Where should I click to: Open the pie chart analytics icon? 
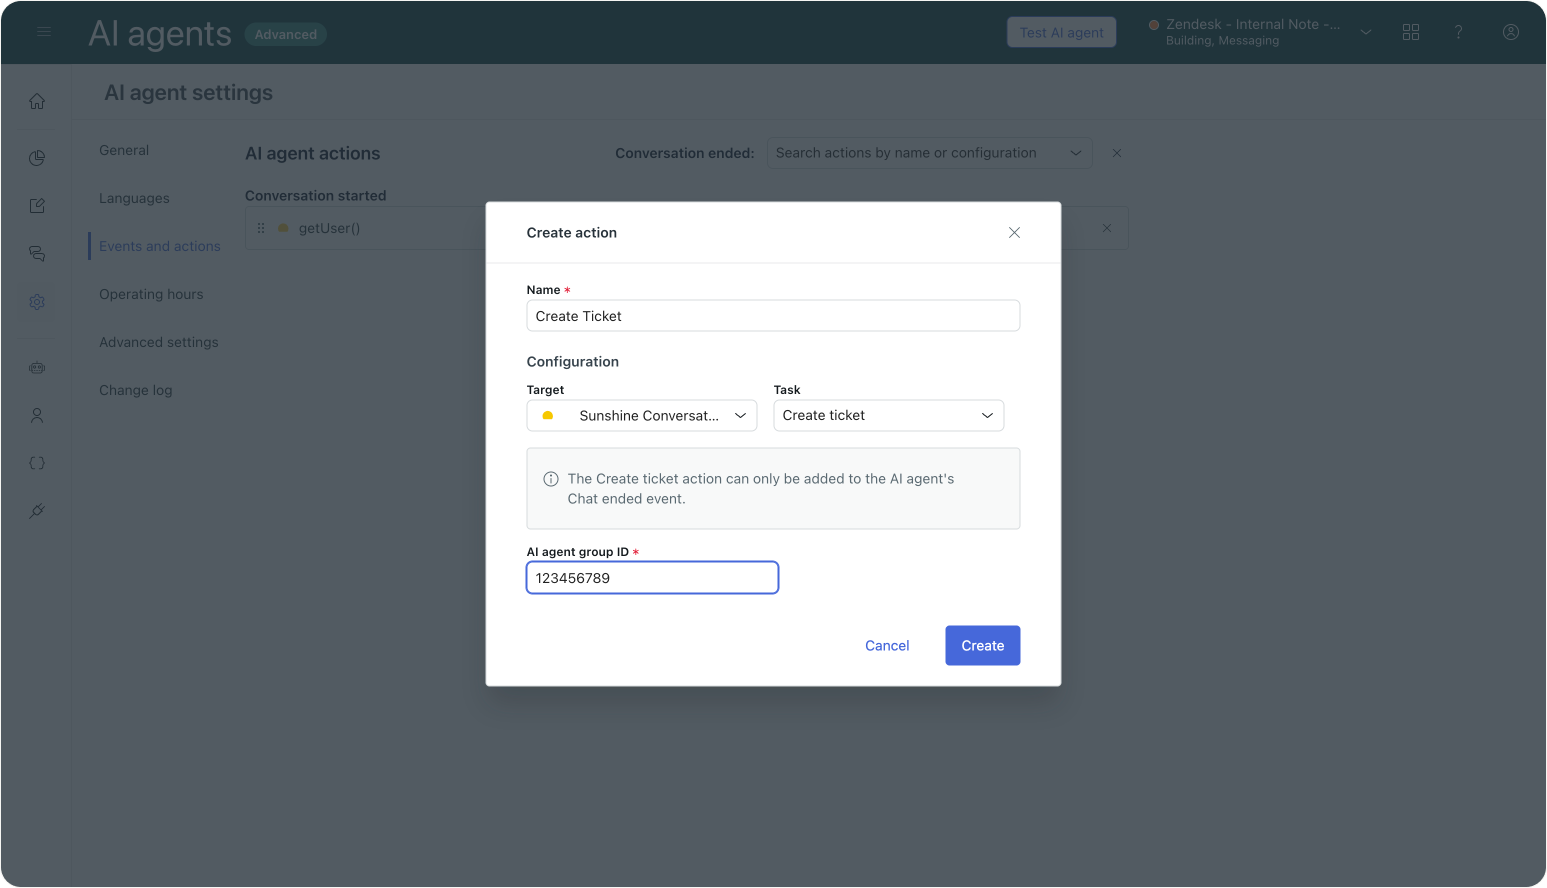pyautogui.click(x=37, y=158)
